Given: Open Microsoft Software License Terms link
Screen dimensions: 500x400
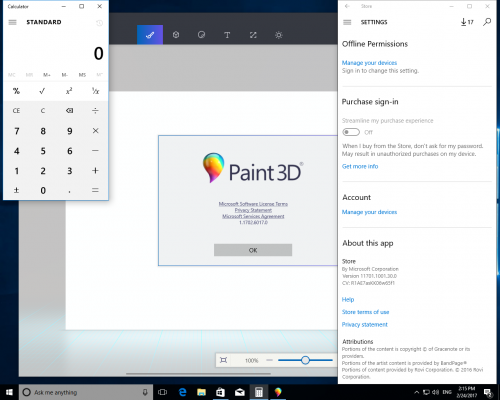Looking at the screenshot, I should [x=253, y=204].
